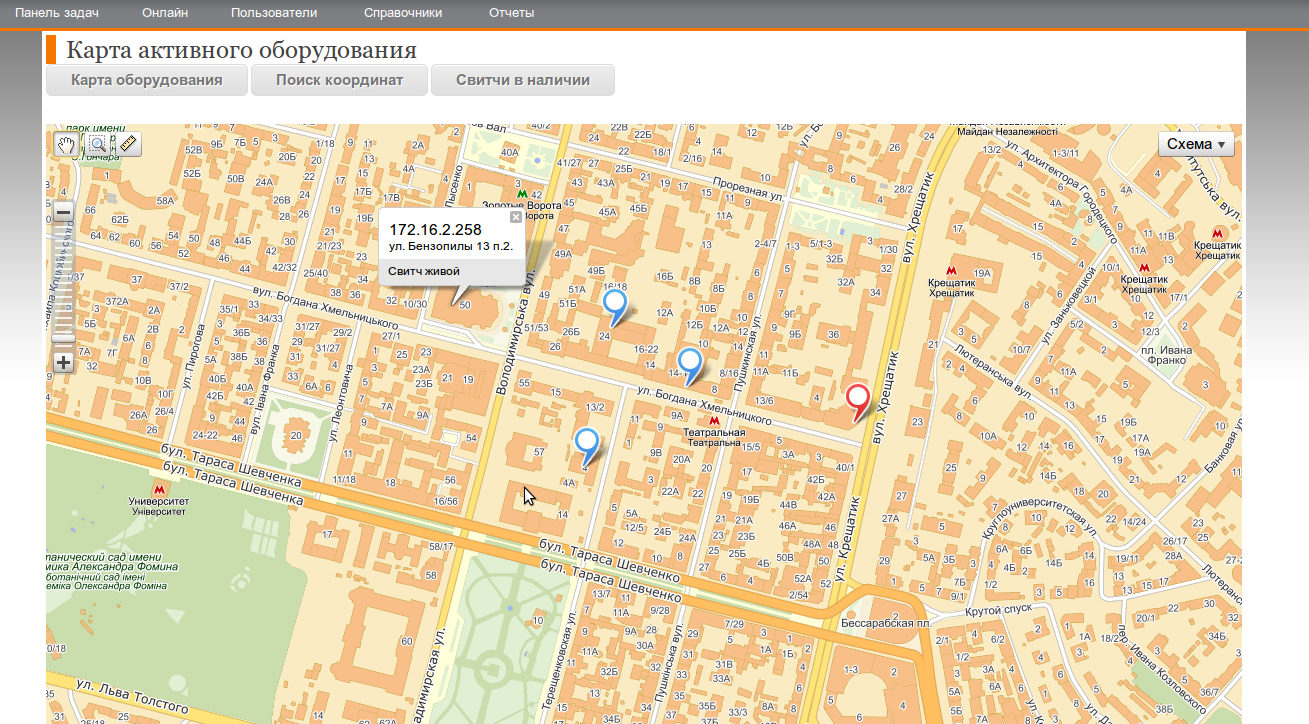Open the Отчеты menu
1309x724 pixels.
pyautogui.click(x=511, y=13)
